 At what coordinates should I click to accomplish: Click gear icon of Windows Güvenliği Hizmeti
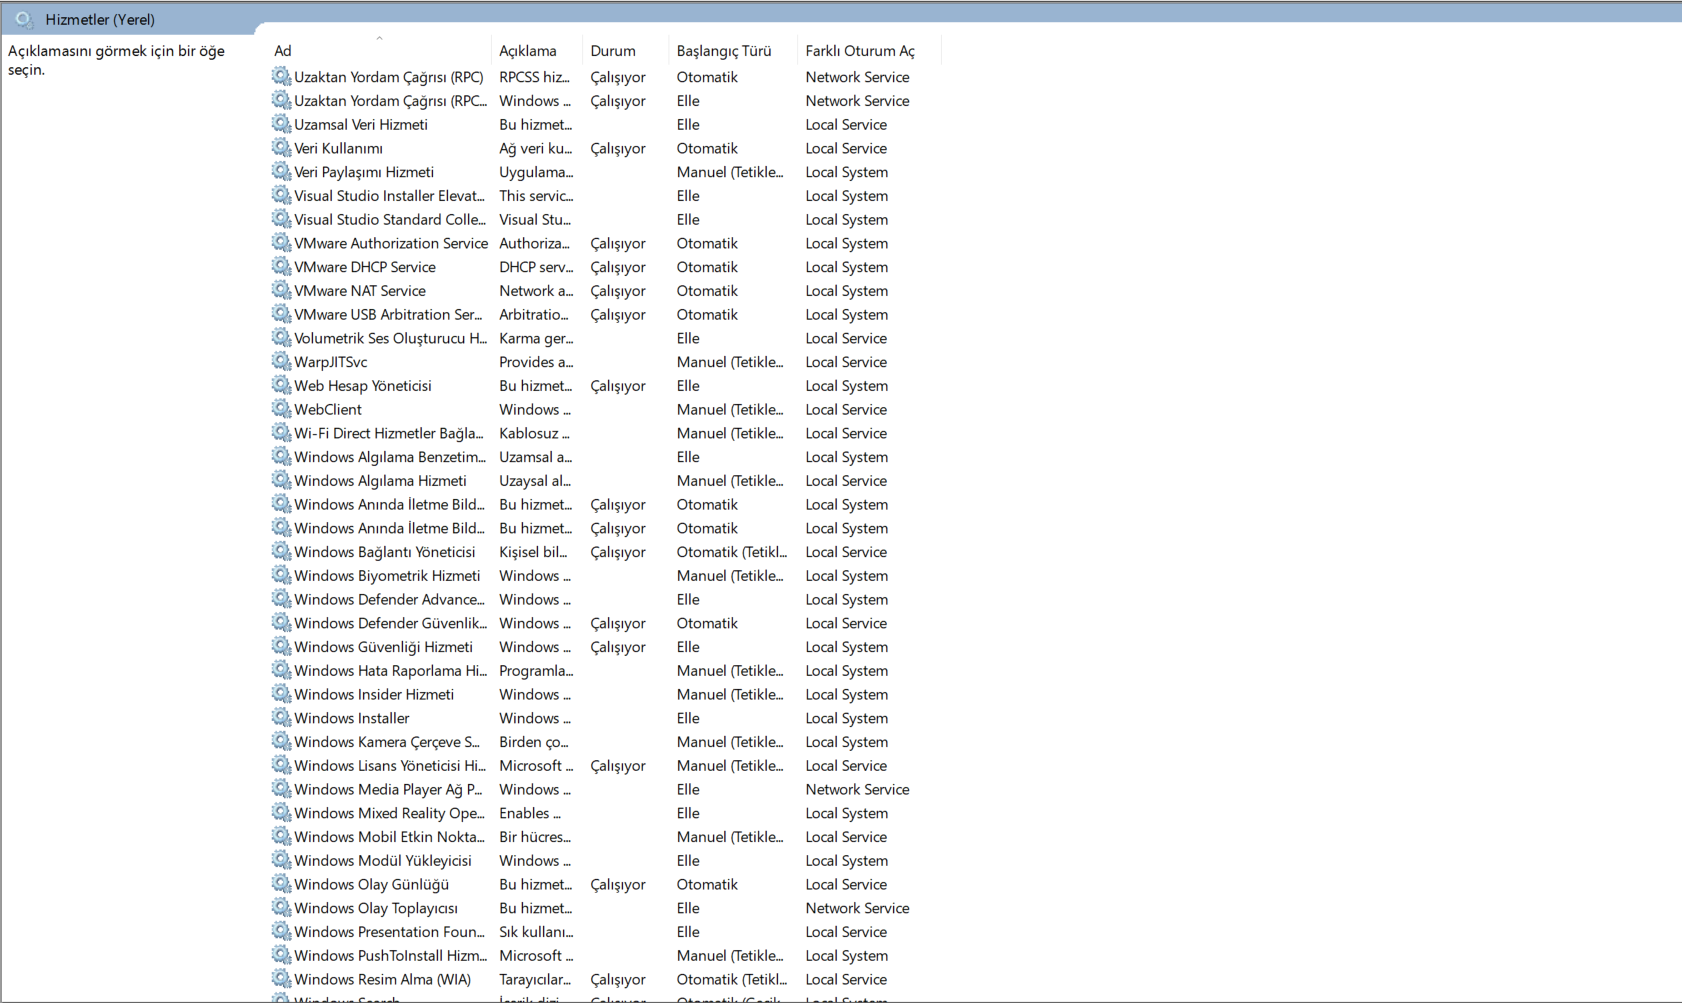281,647
